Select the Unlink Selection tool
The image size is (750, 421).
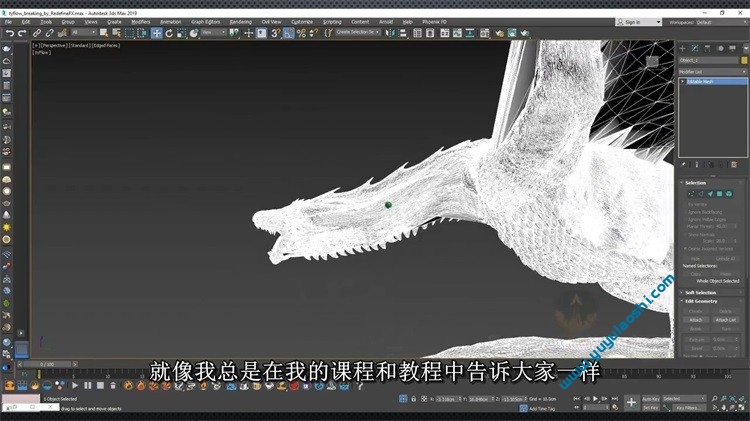coord(49,33)
